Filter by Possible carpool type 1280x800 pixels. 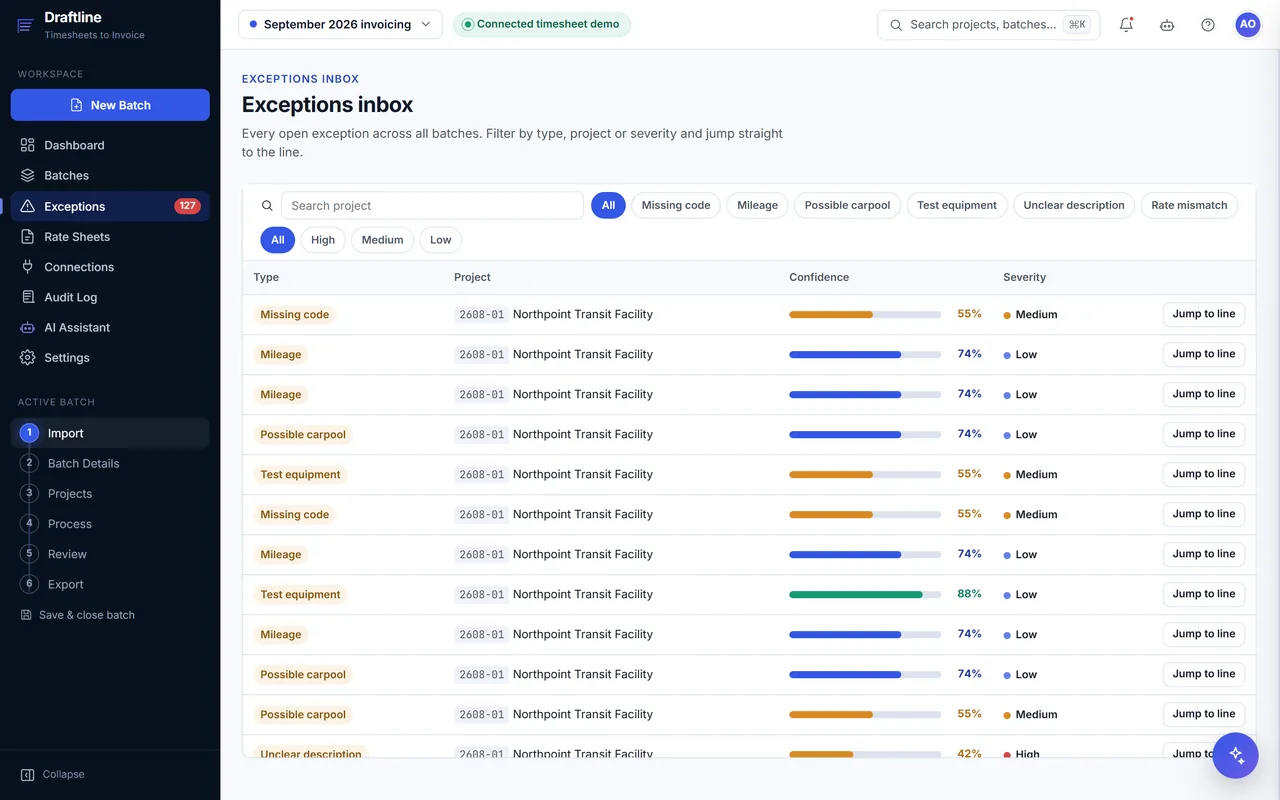[847, 205]
